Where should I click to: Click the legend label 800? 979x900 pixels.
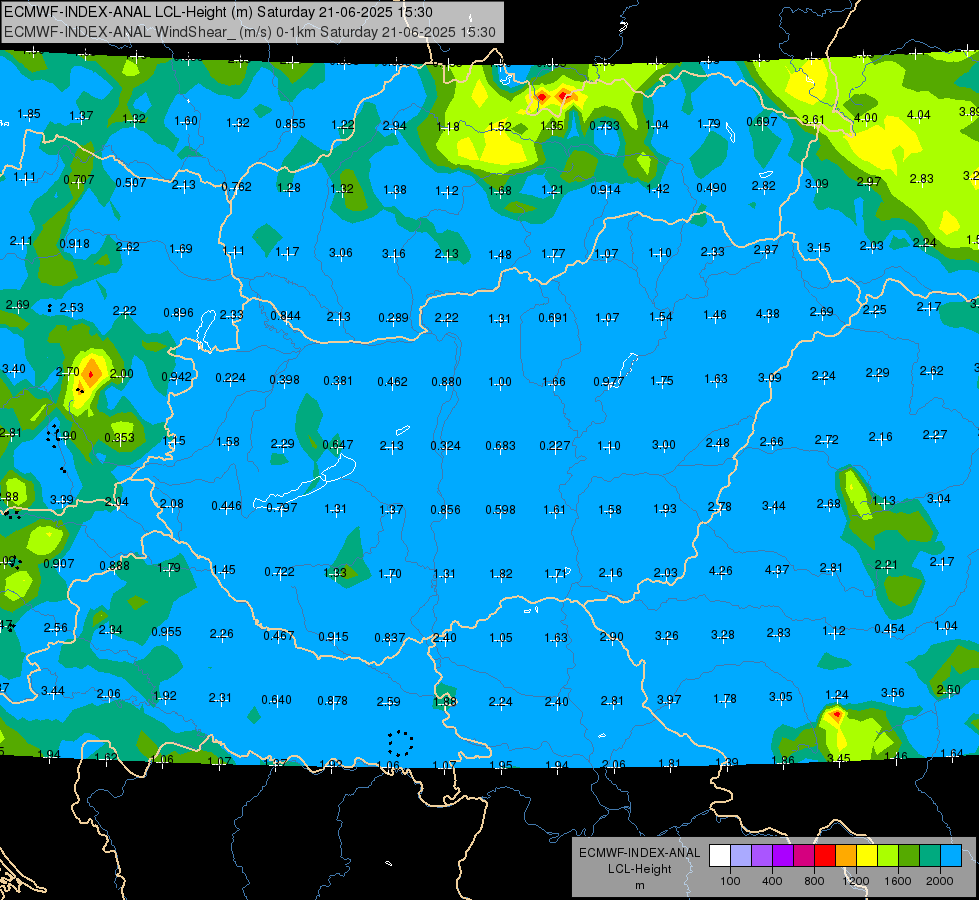click(814, 881)
